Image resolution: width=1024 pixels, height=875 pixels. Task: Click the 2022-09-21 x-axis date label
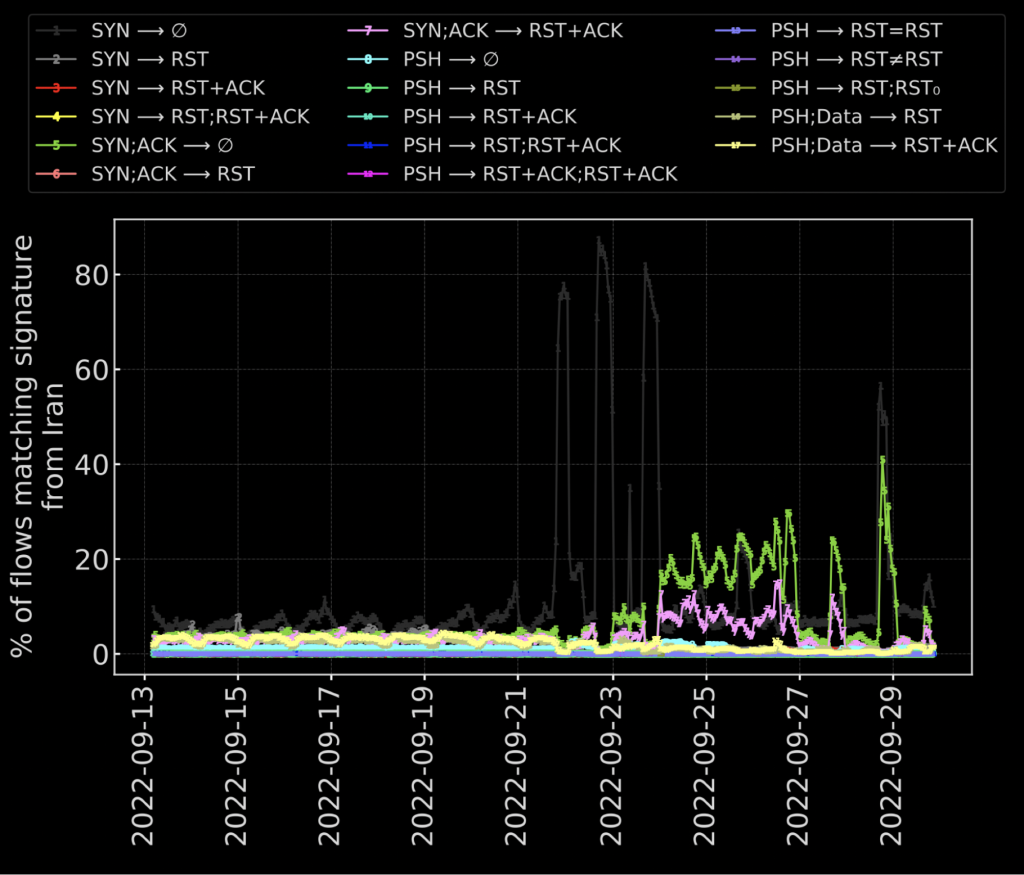click(518, 762)
